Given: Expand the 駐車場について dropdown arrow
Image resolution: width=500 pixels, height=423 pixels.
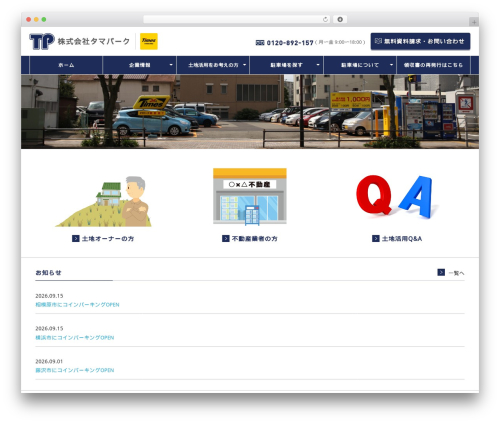Looking at the screenshot, I should tap(391, 65).
